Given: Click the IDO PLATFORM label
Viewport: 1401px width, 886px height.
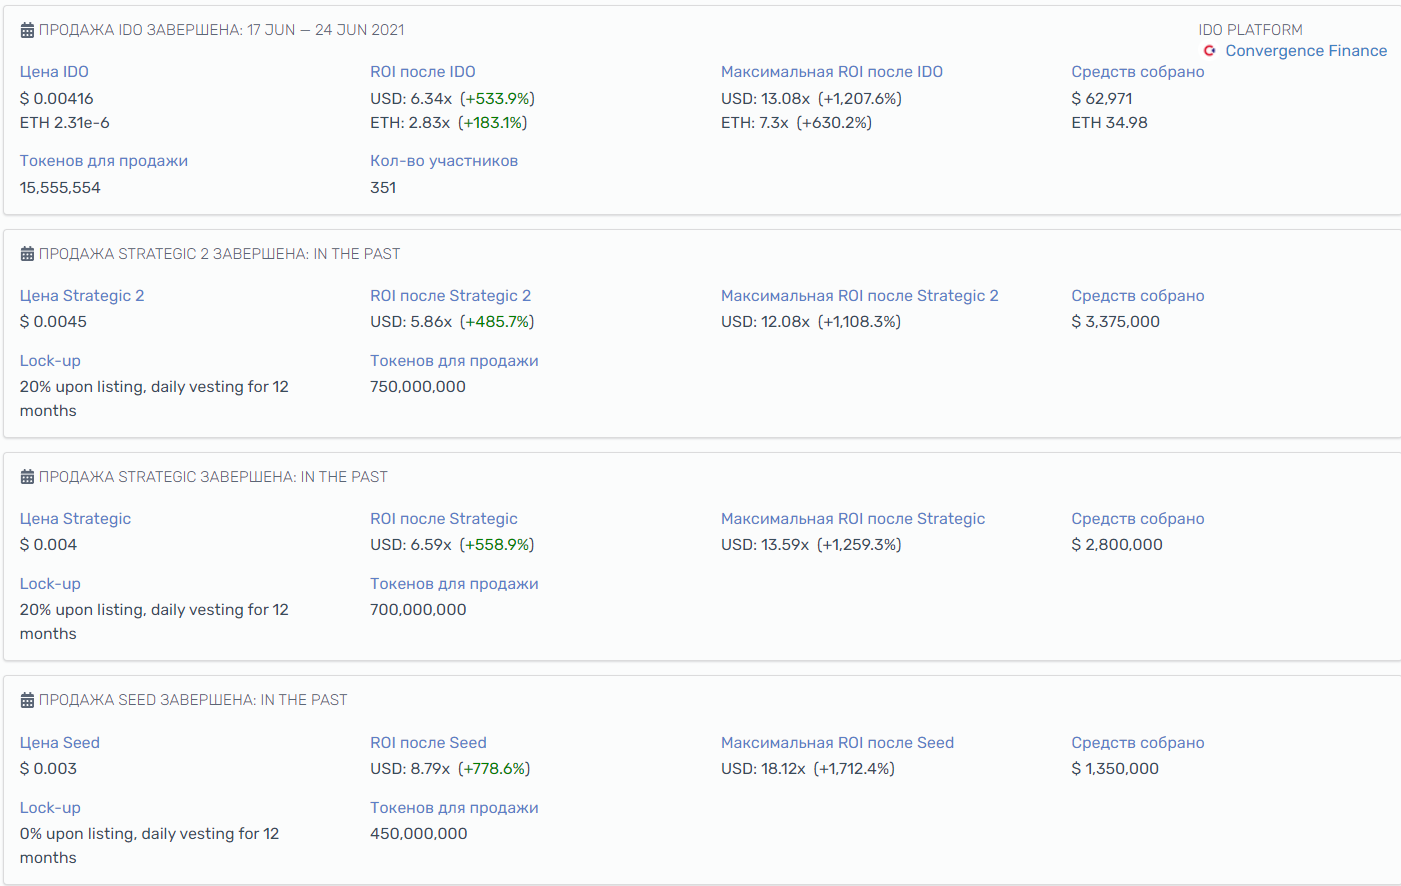Looking at the screenshot, I should [1250, 30].
